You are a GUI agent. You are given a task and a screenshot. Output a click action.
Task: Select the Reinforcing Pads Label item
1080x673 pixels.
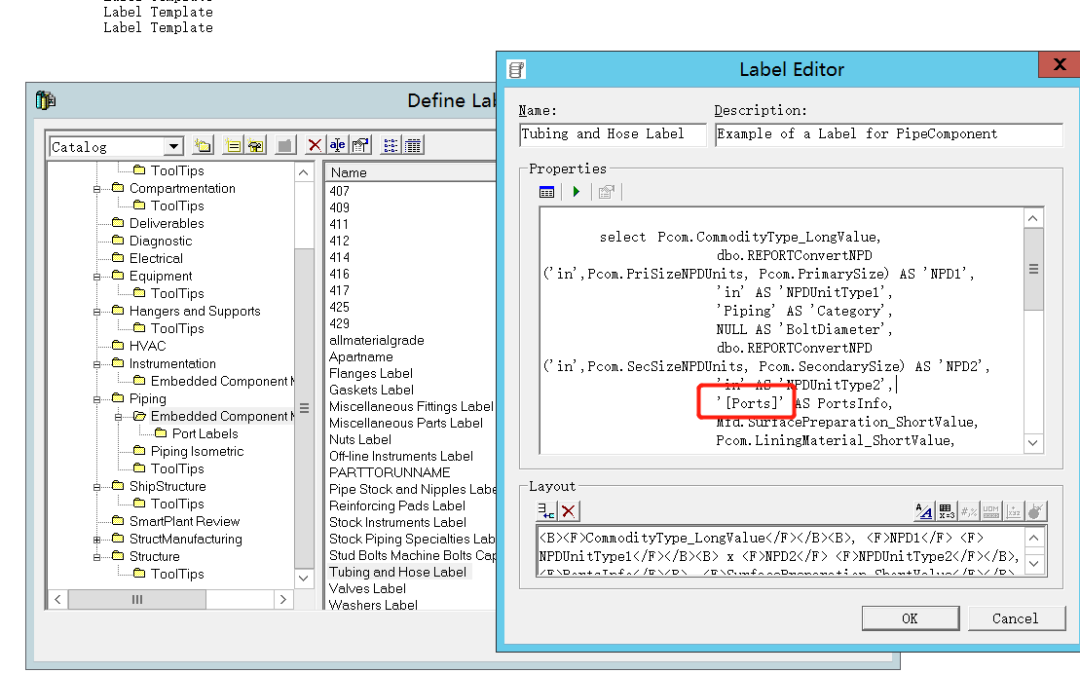tap(397, 506)
